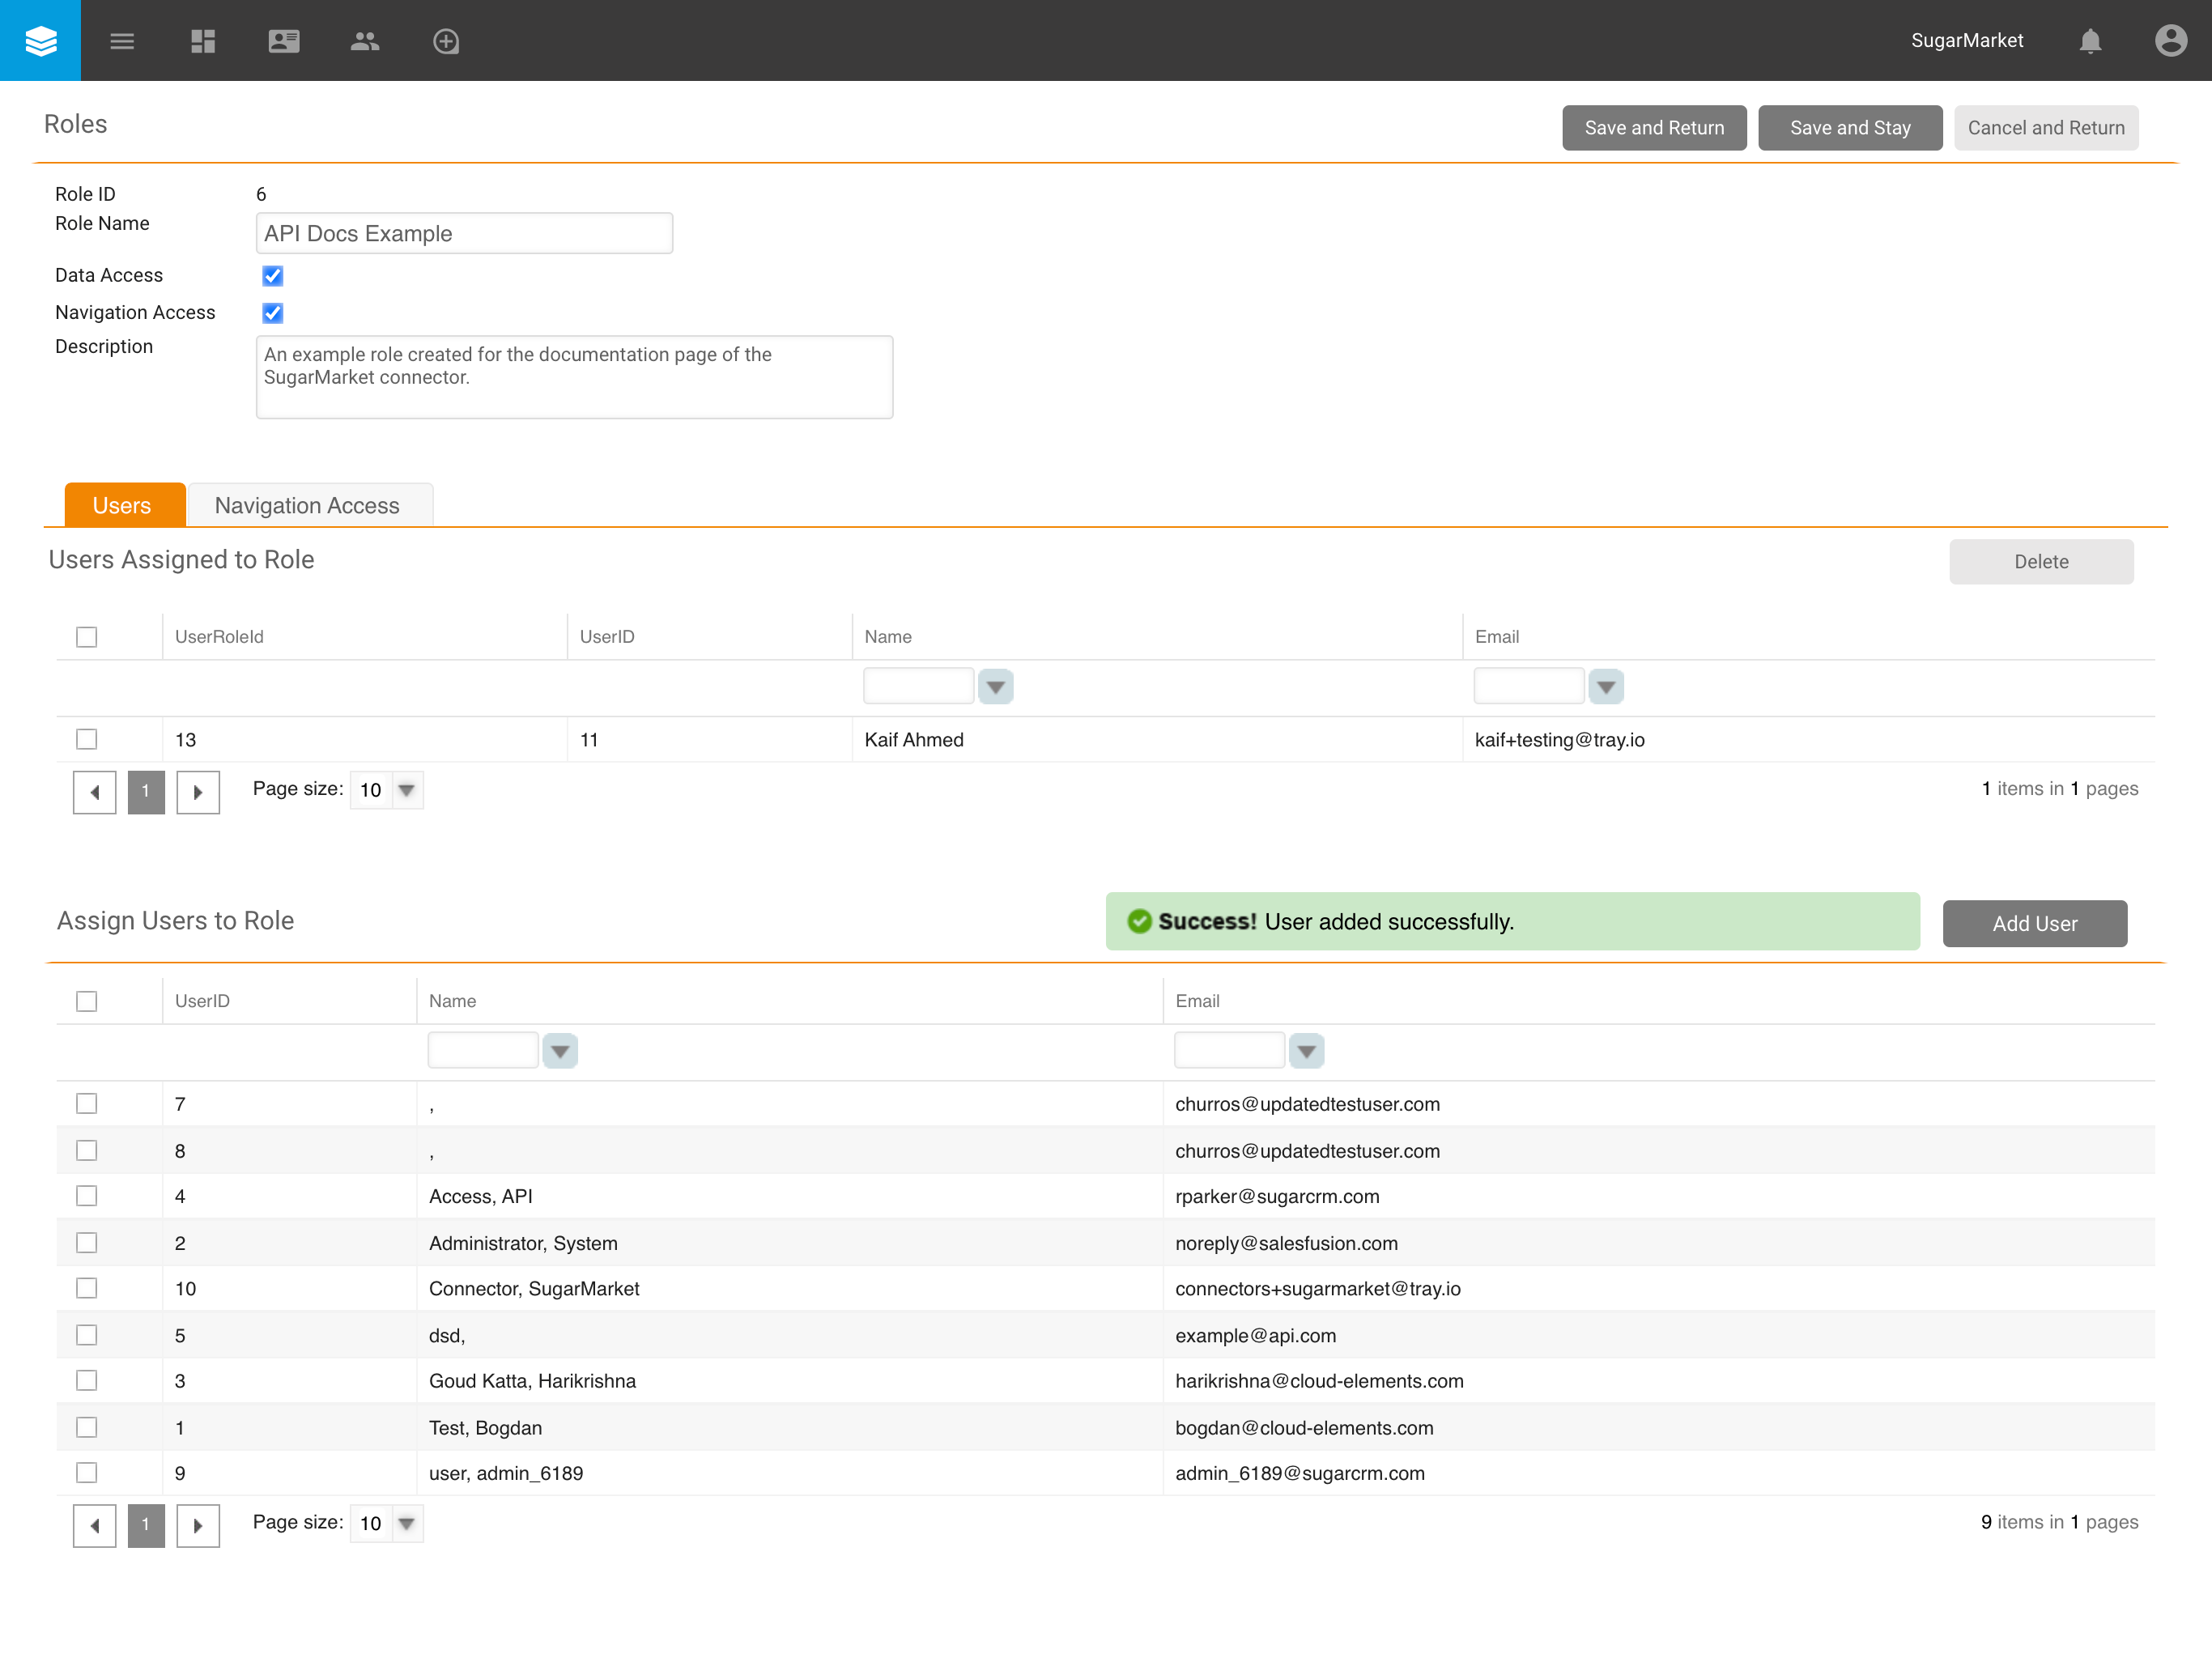2212x1658 pixels.
Task: Click the Save and Return button
Action: click(1654, 127)
